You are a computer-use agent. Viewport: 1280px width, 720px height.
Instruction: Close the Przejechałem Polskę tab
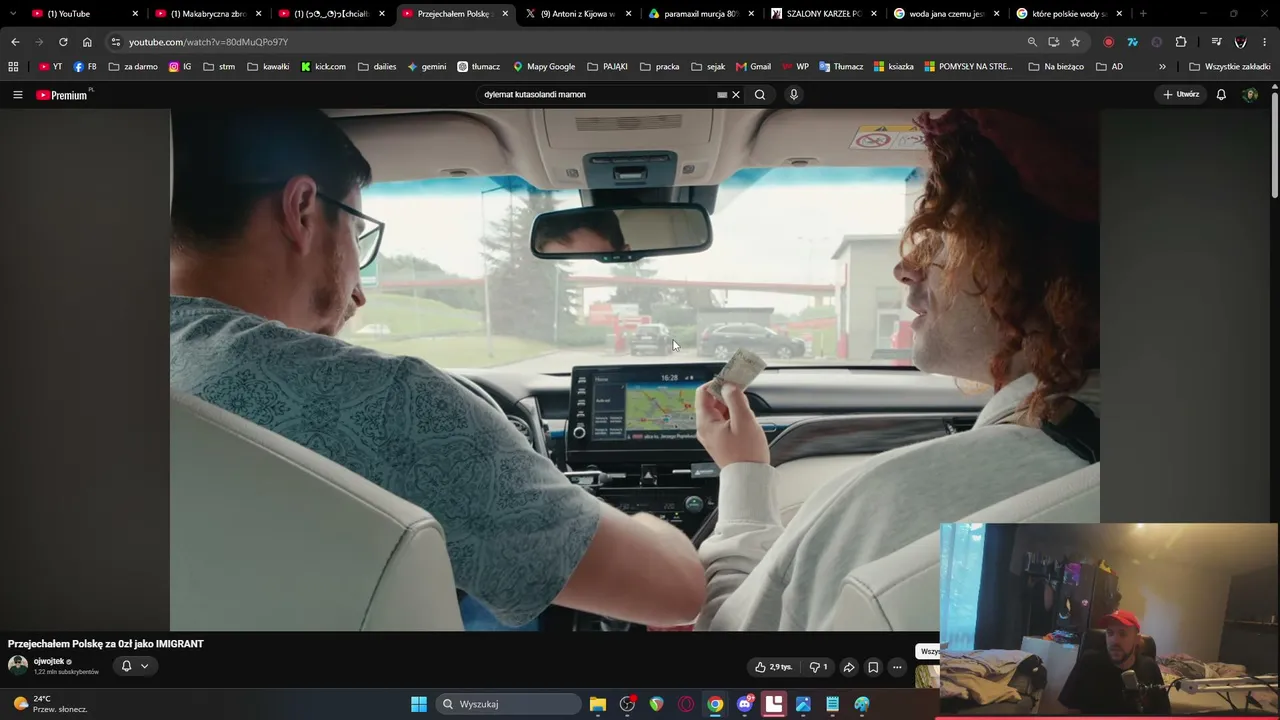click(x=505, y=14)
